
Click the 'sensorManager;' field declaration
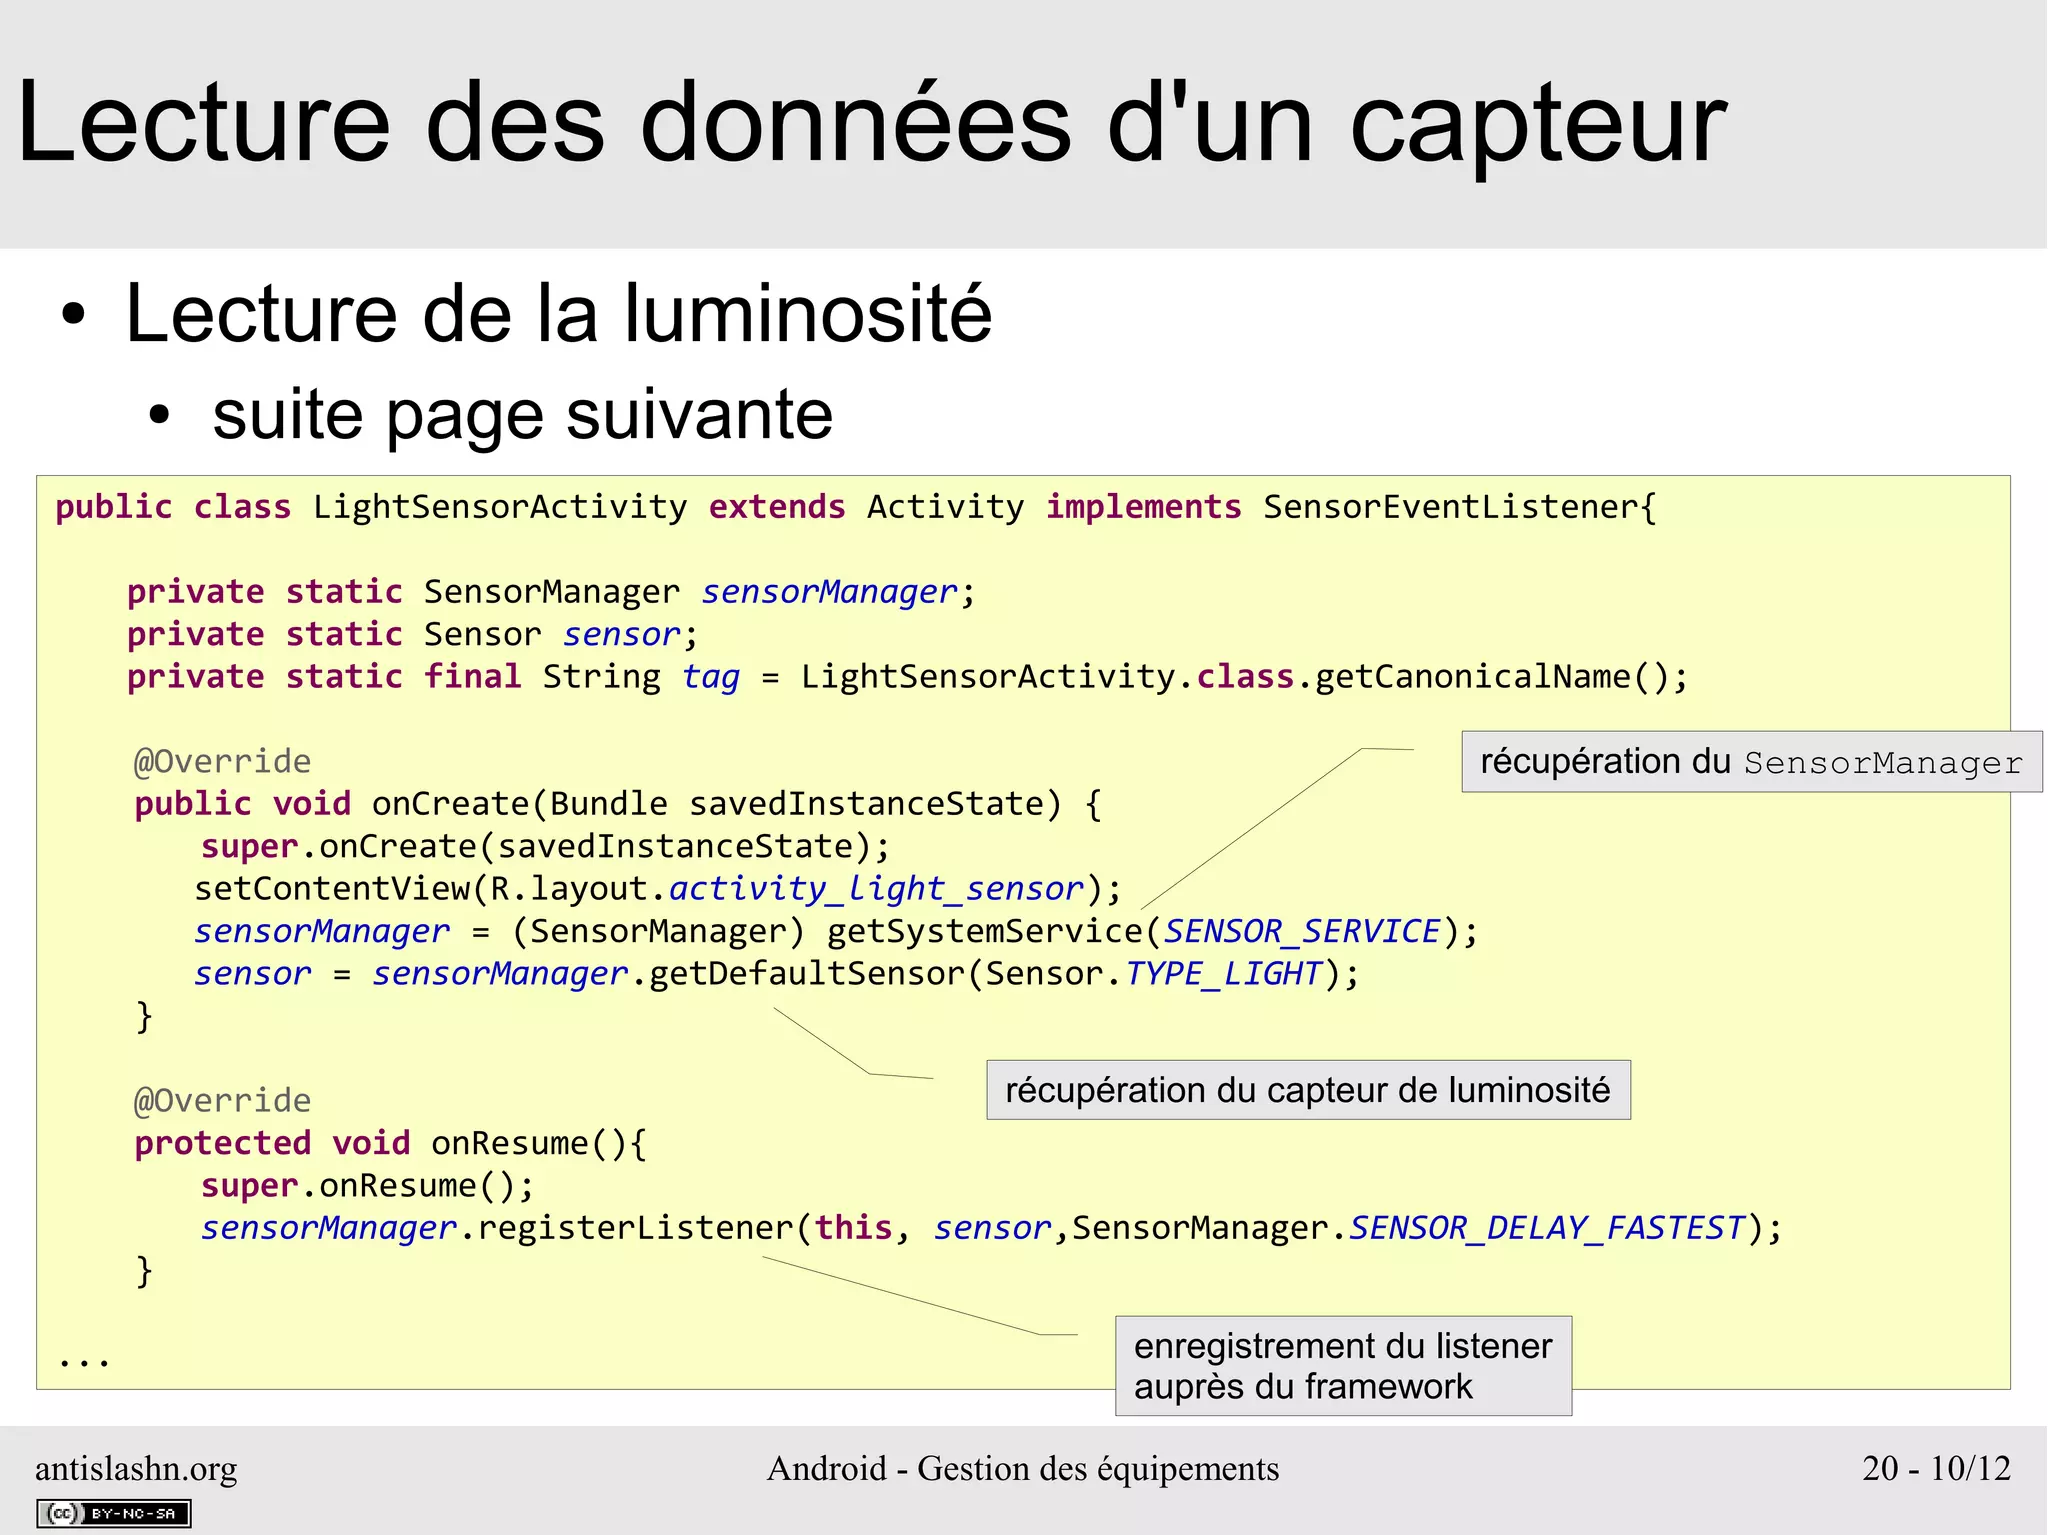tap(838, 592)
